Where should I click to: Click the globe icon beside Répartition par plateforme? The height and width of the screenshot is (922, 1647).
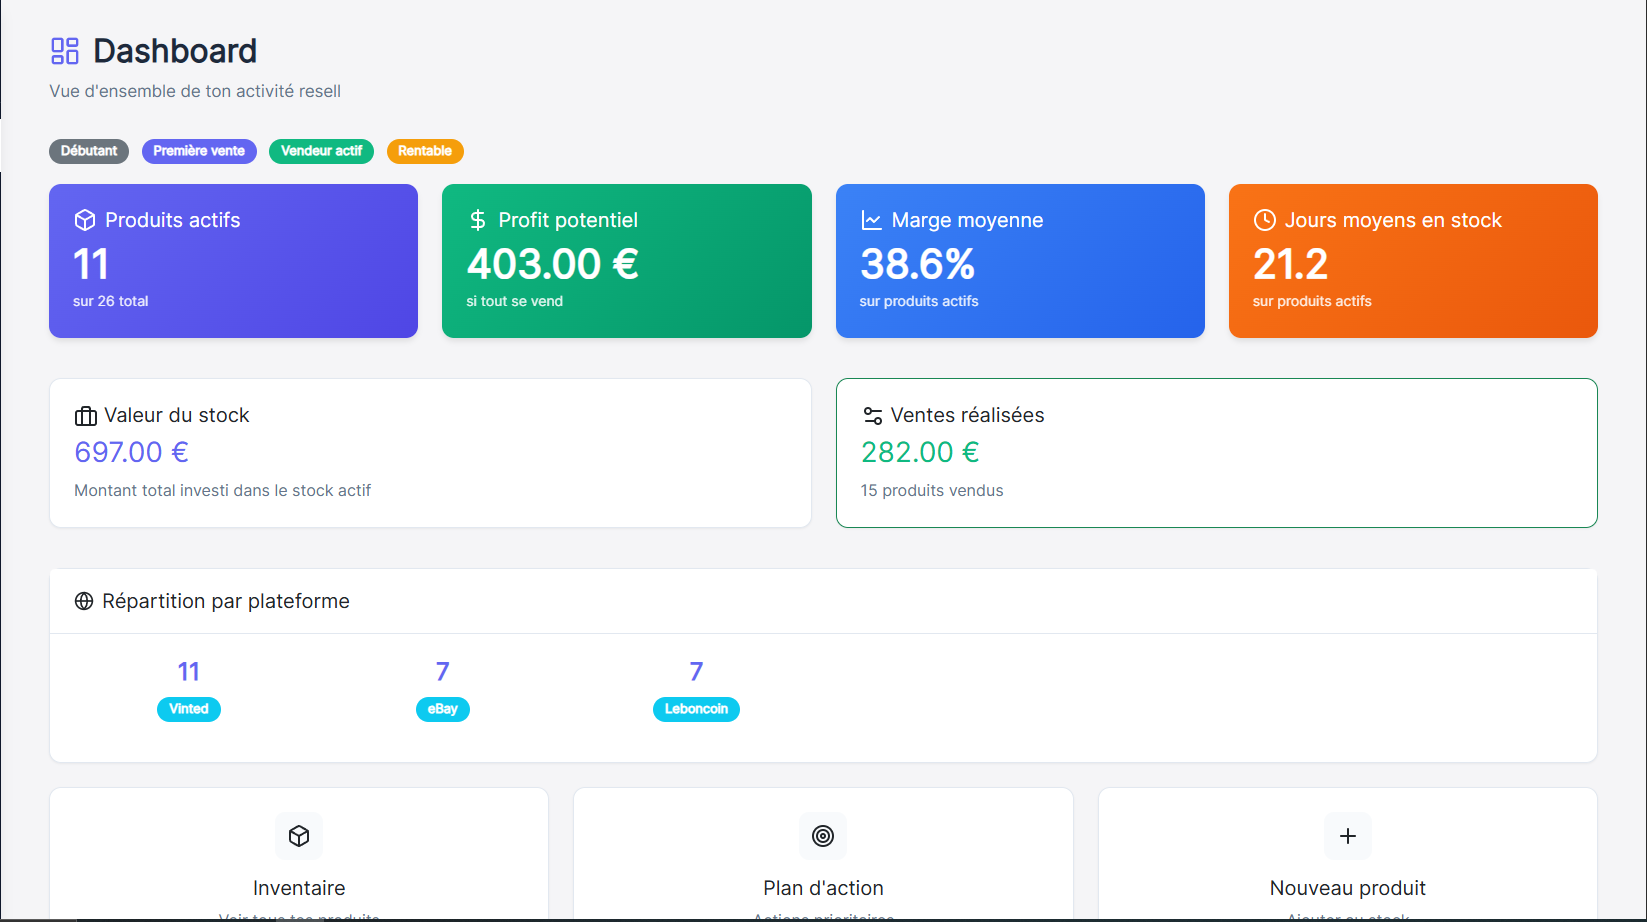(84, 601)
